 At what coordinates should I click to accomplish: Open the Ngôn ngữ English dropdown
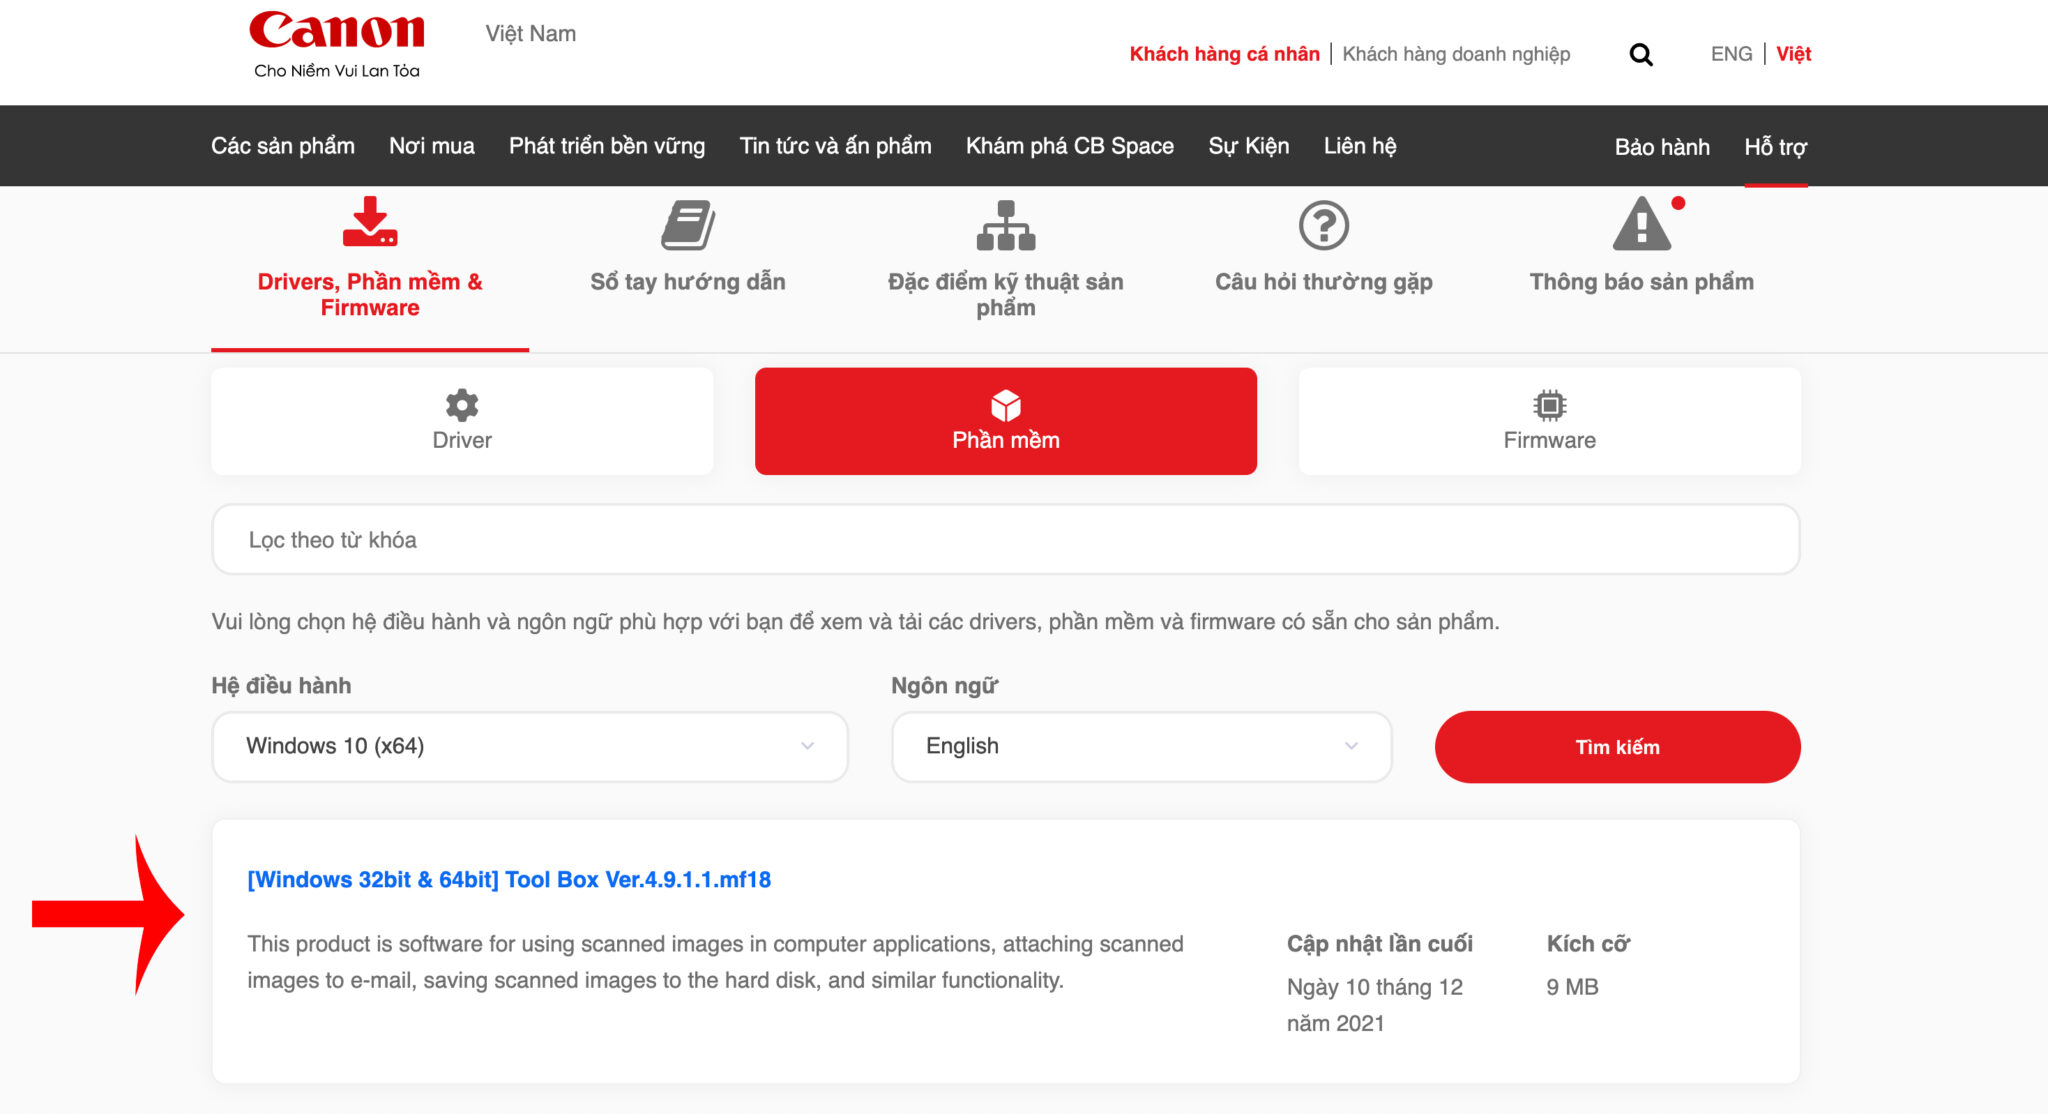tap(1142, 747)
